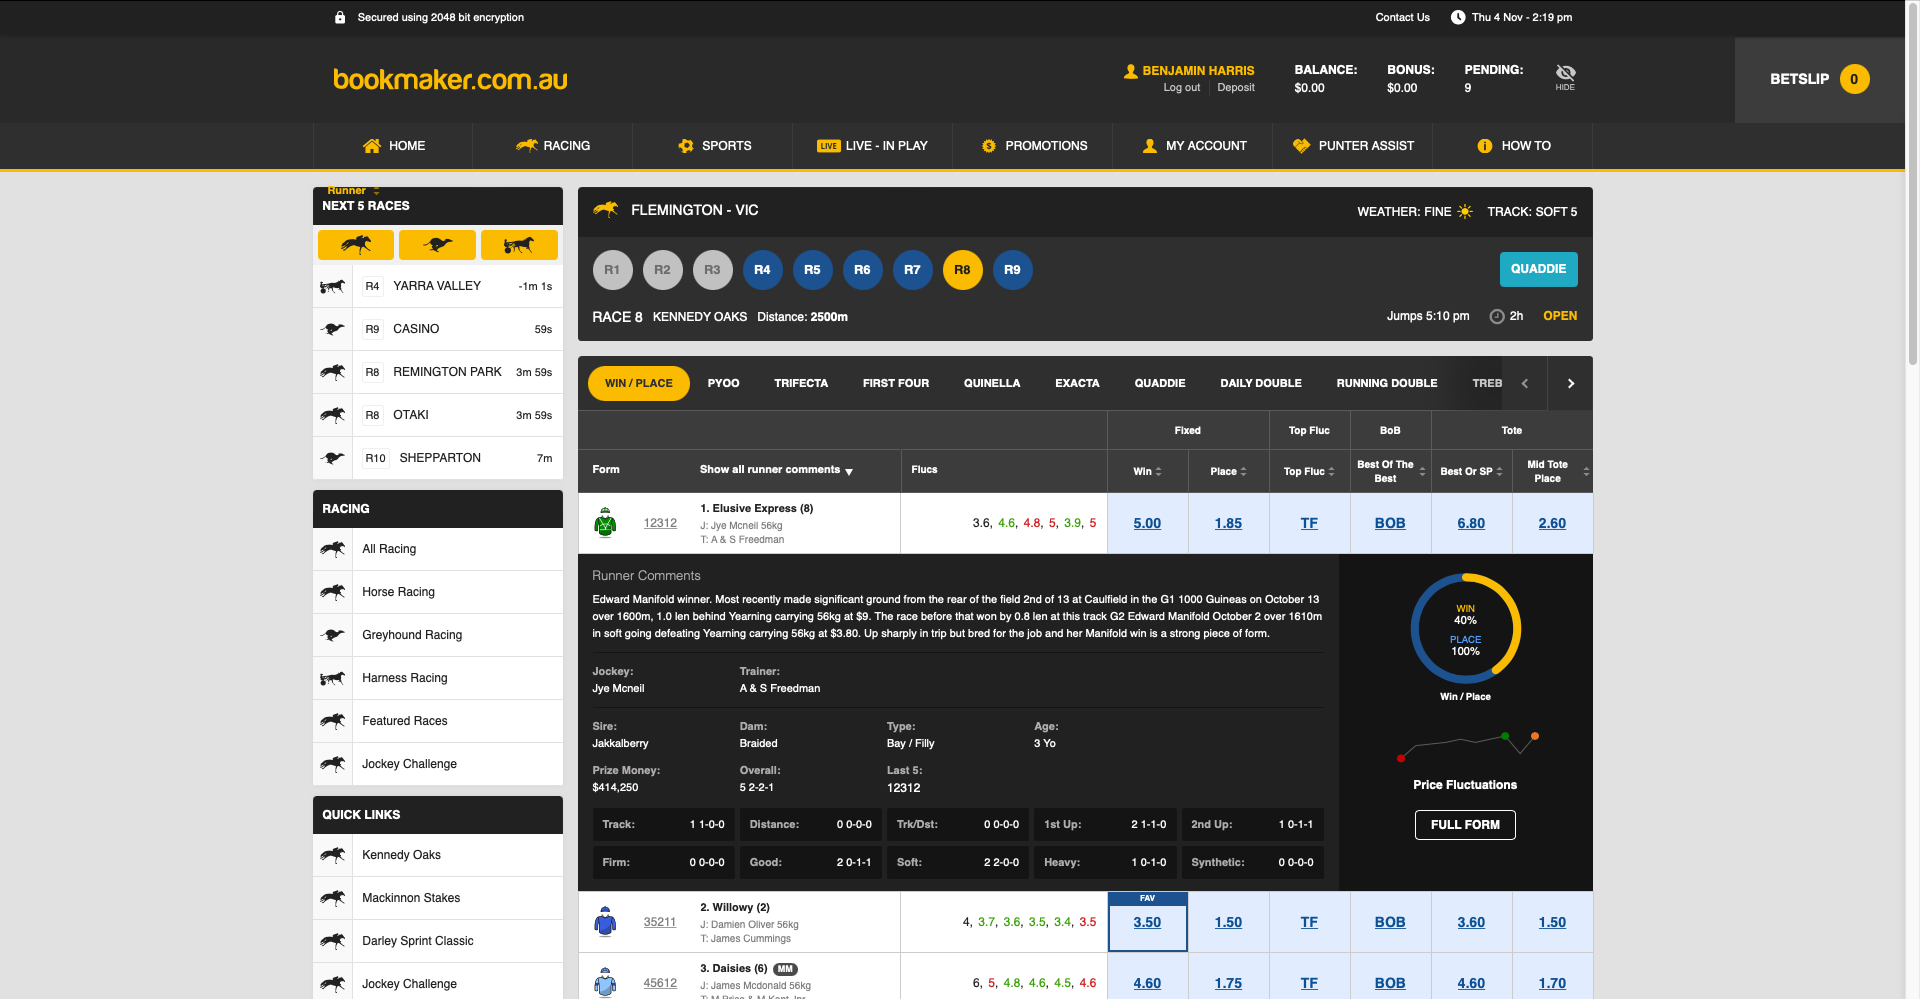The height and width of the screenshot is (999, 1920).
Task: Click the Deposit link
Action: [1236, 88]
